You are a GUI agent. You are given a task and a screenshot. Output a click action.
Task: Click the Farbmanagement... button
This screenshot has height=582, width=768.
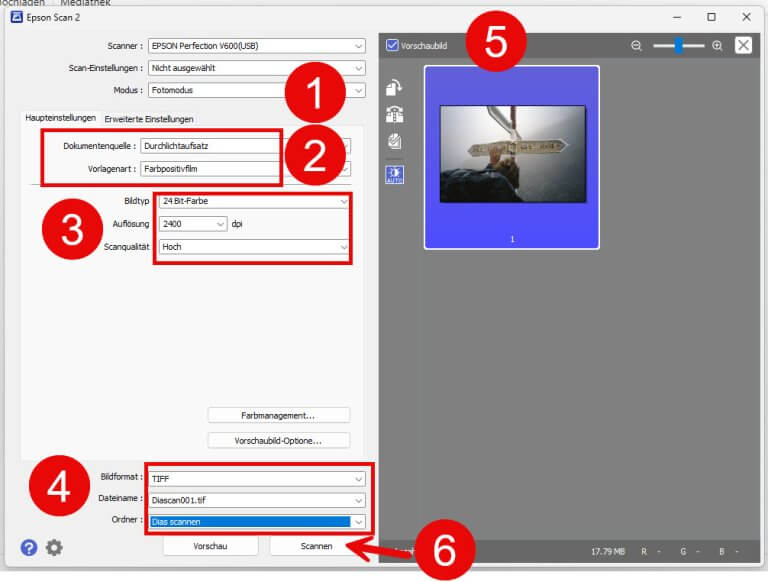[279, 415]
